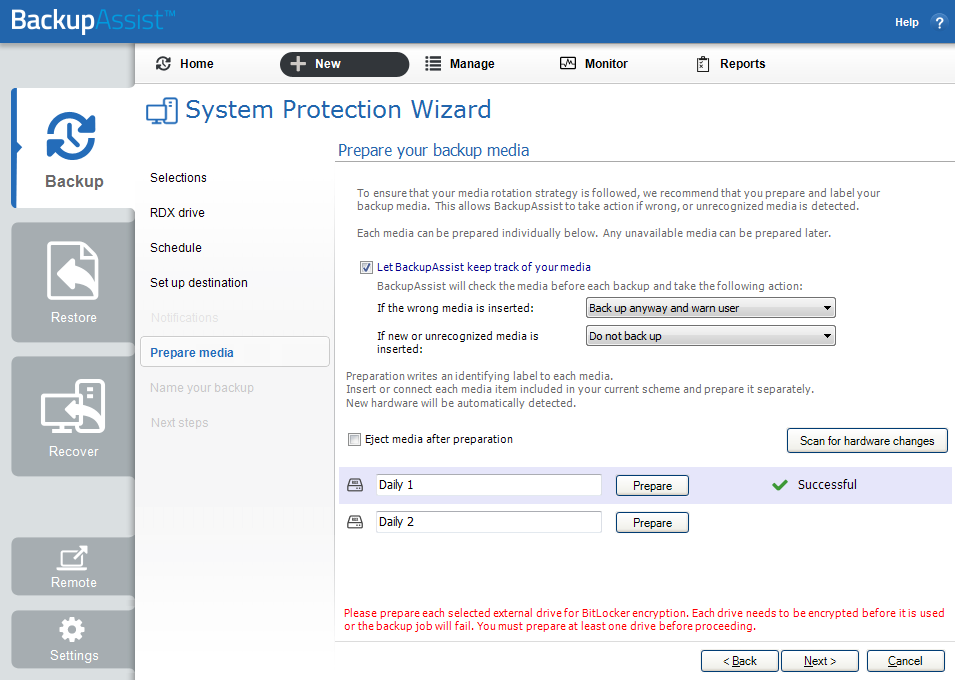Viewport: 955px width, 680px height.
Task: Click the Daily 1 media name field
Action: coord(488,485)
